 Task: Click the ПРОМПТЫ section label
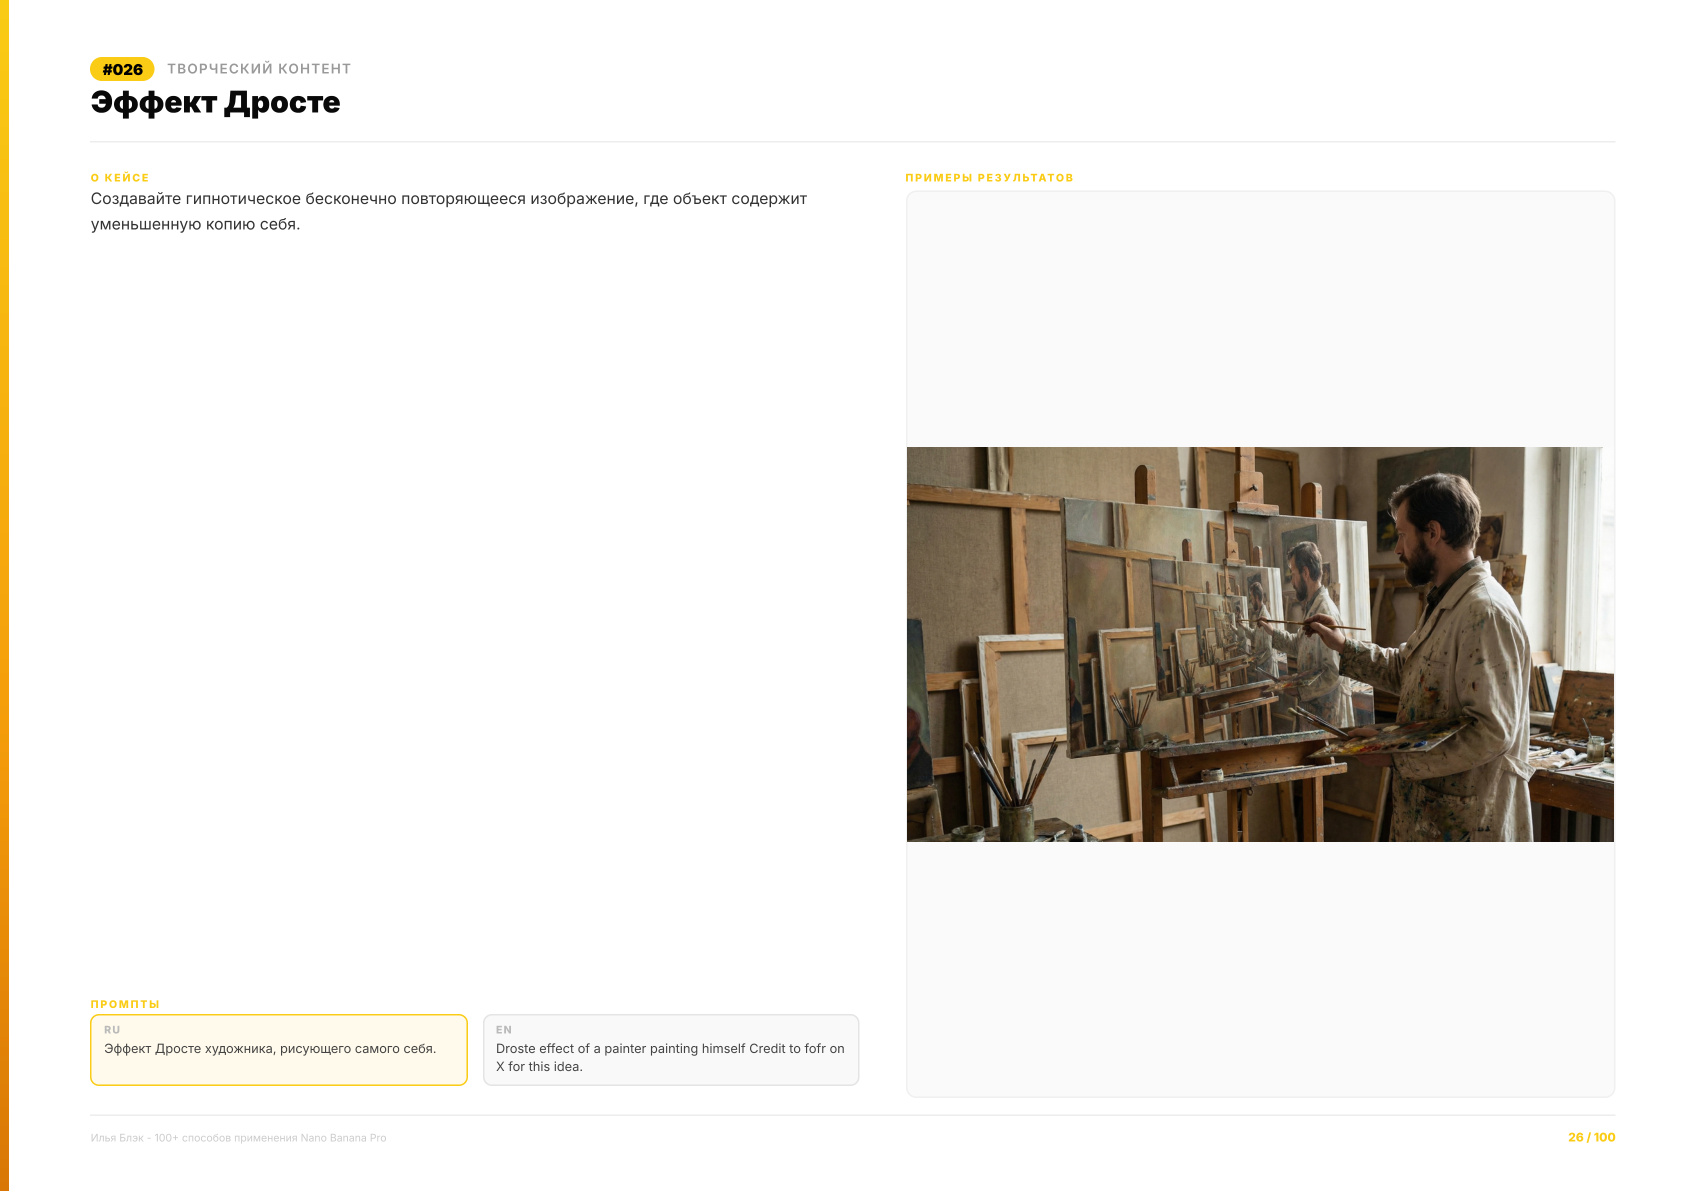(x=125, y=1004)
